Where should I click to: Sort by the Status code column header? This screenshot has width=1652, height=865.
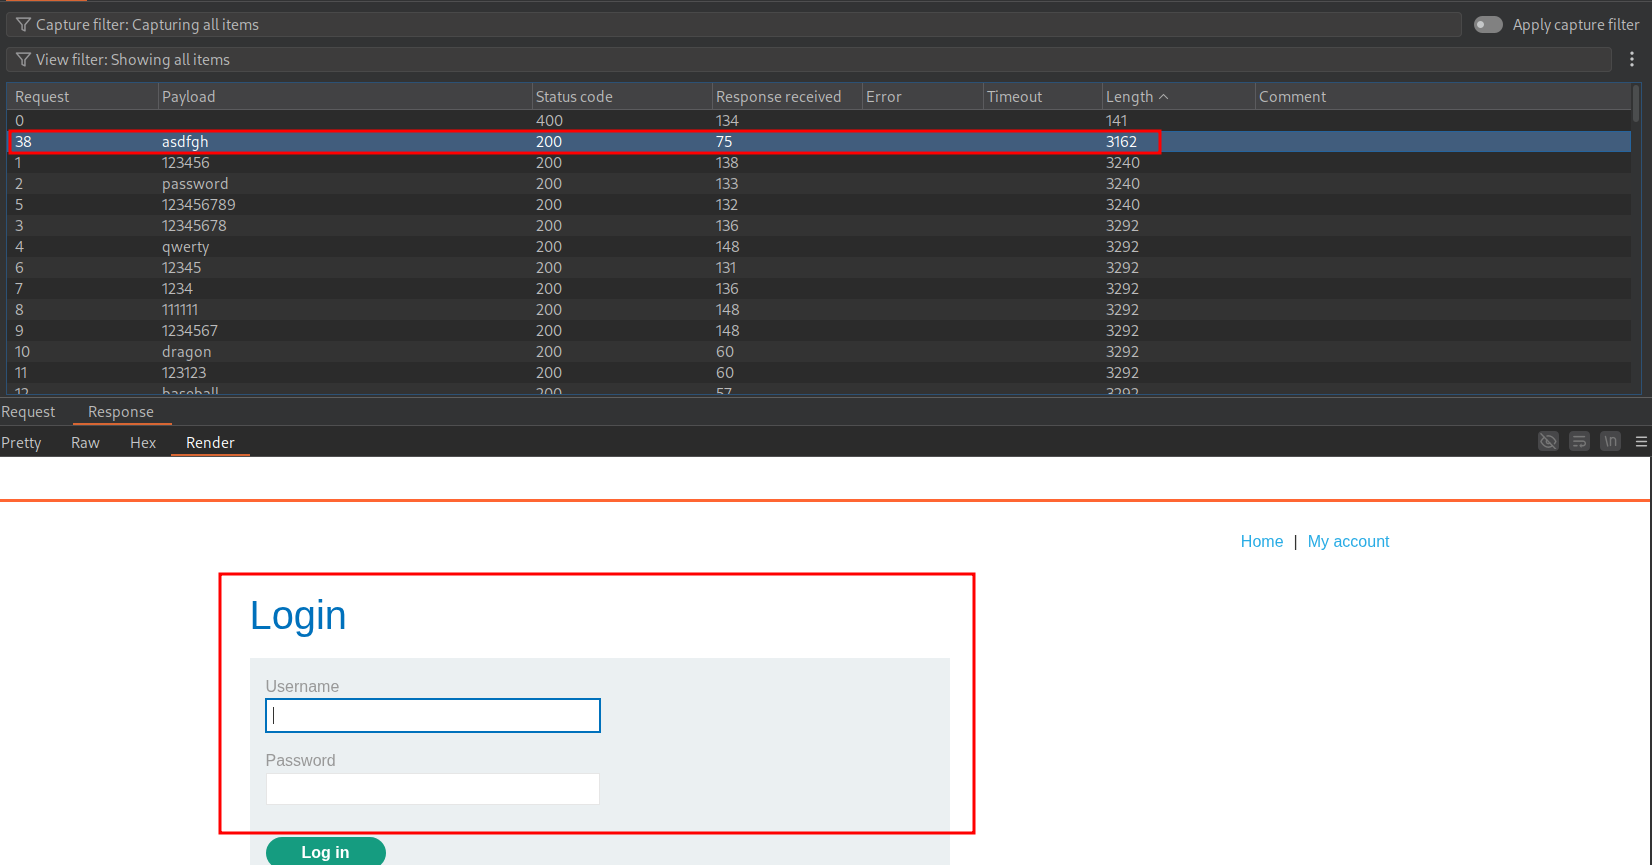coord(574,97)
